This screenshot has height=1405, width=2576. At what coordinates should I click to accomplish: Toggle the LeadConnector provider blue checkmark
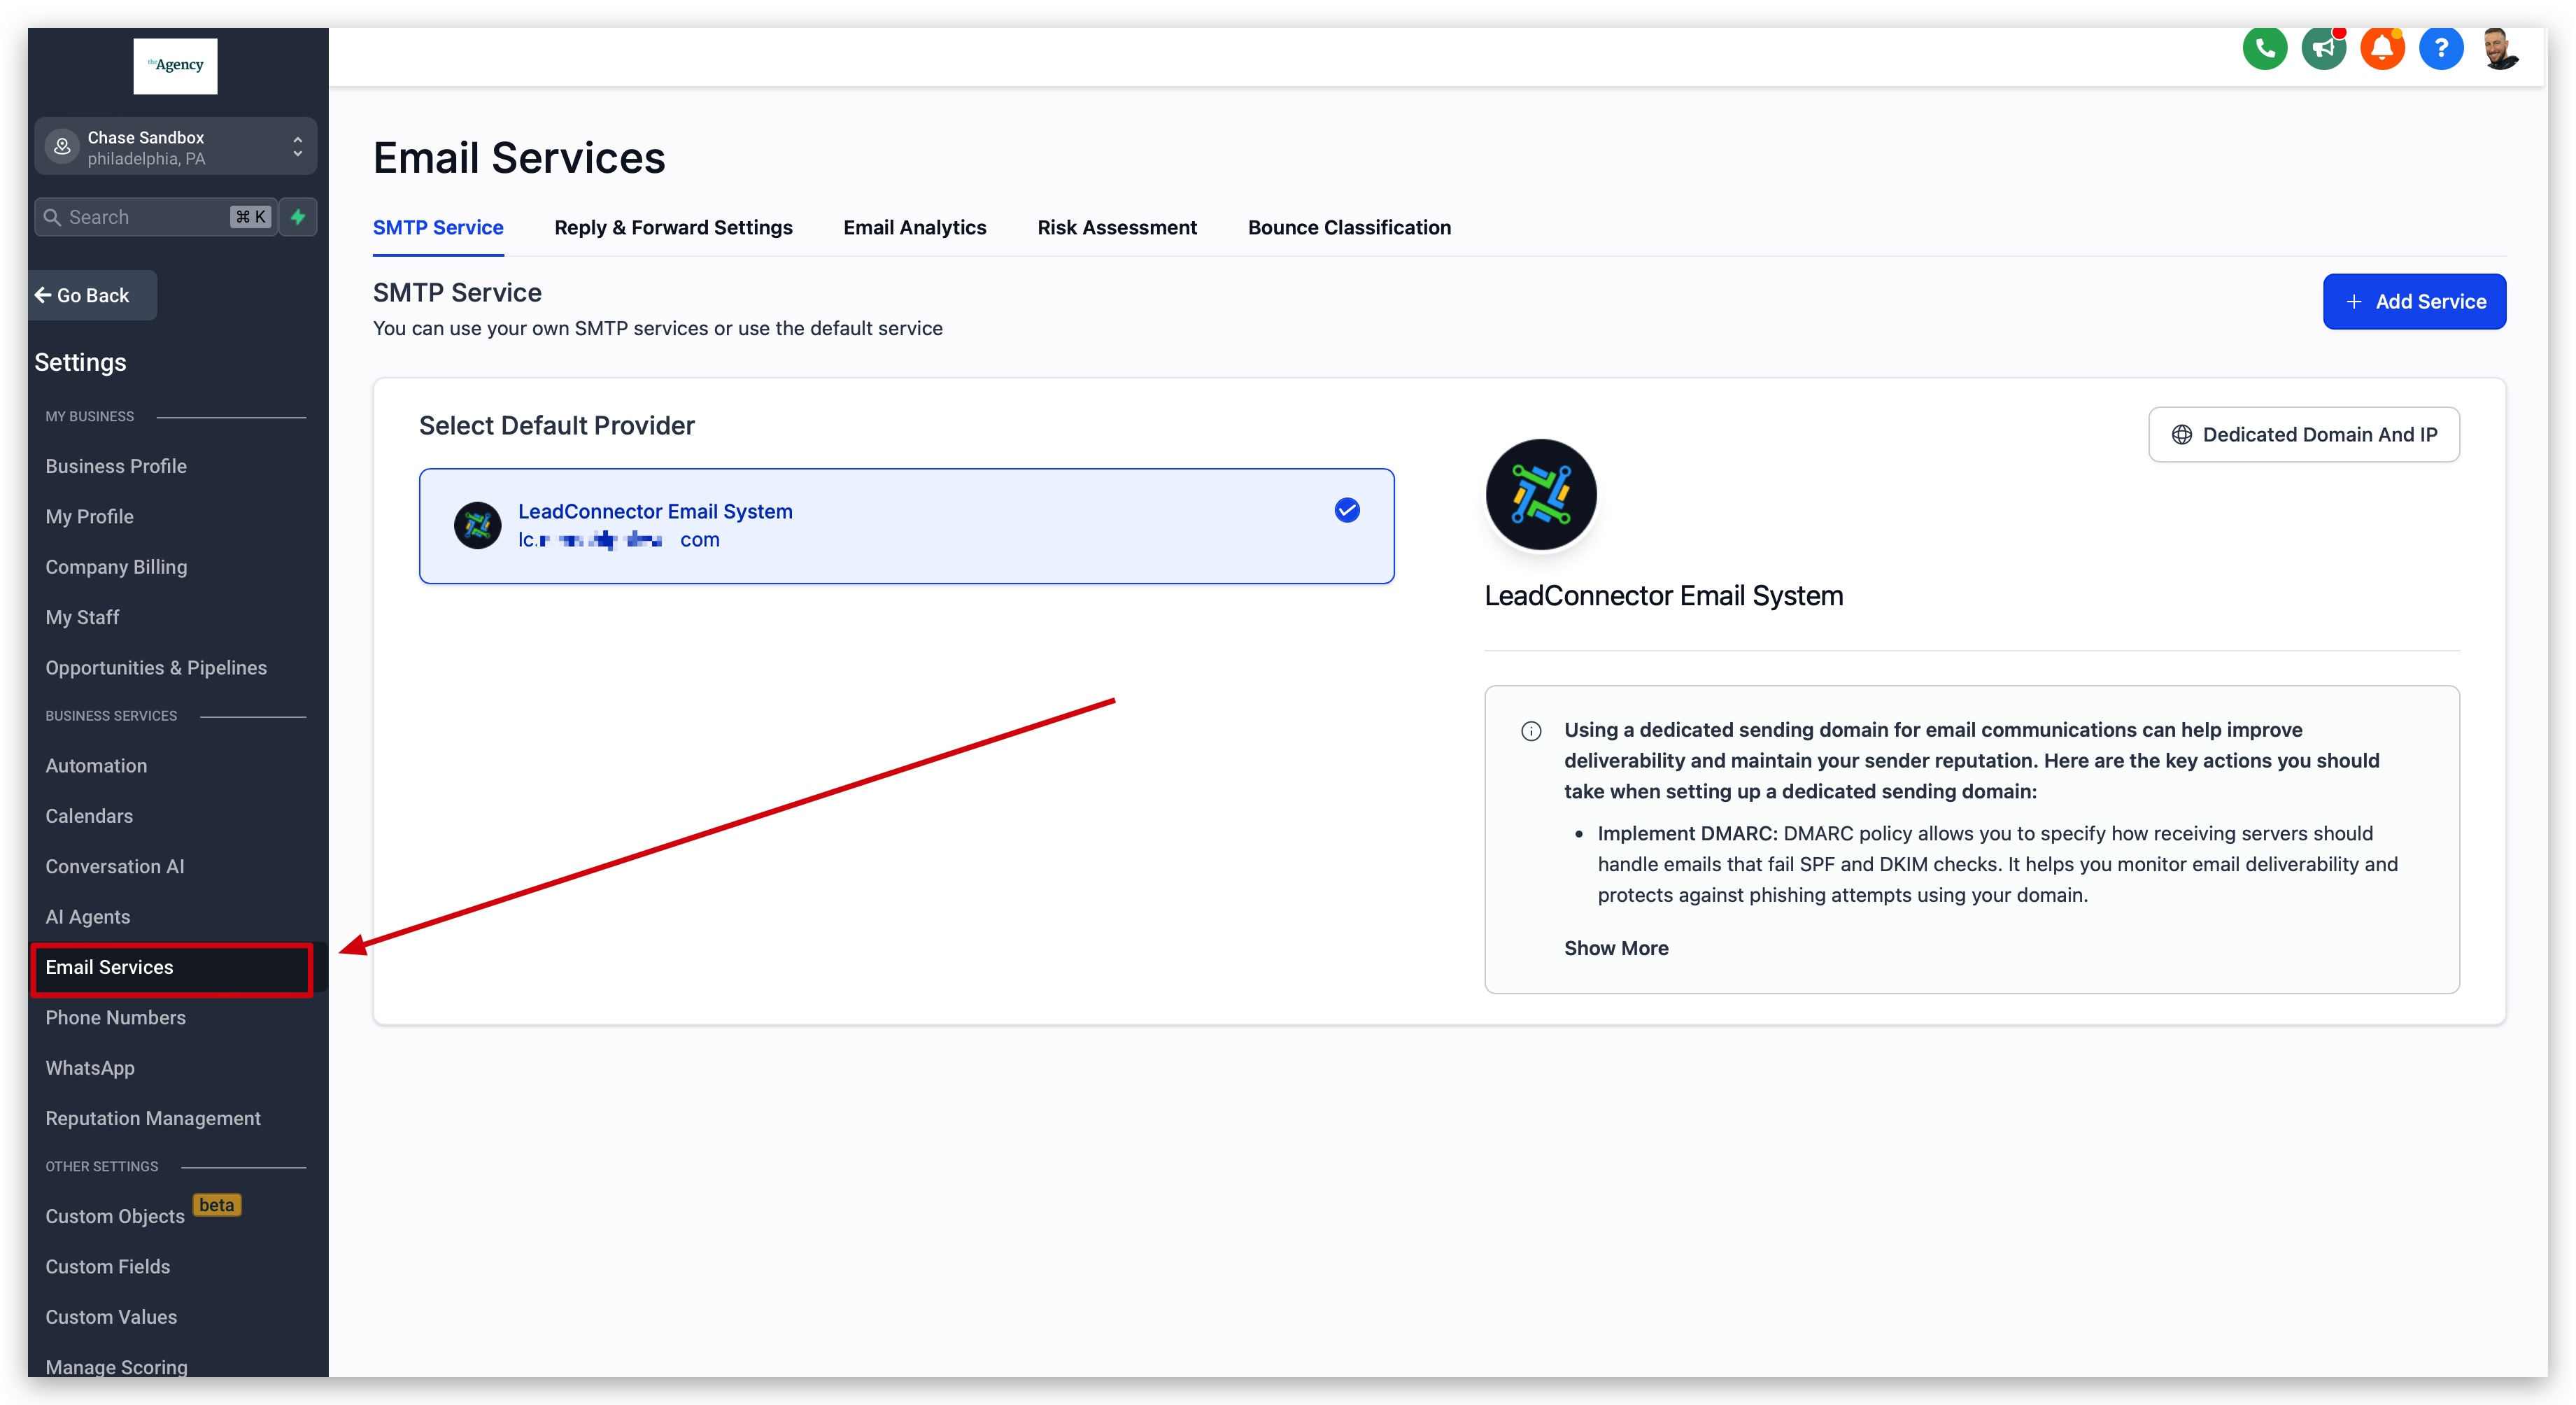coord(1346,511)
